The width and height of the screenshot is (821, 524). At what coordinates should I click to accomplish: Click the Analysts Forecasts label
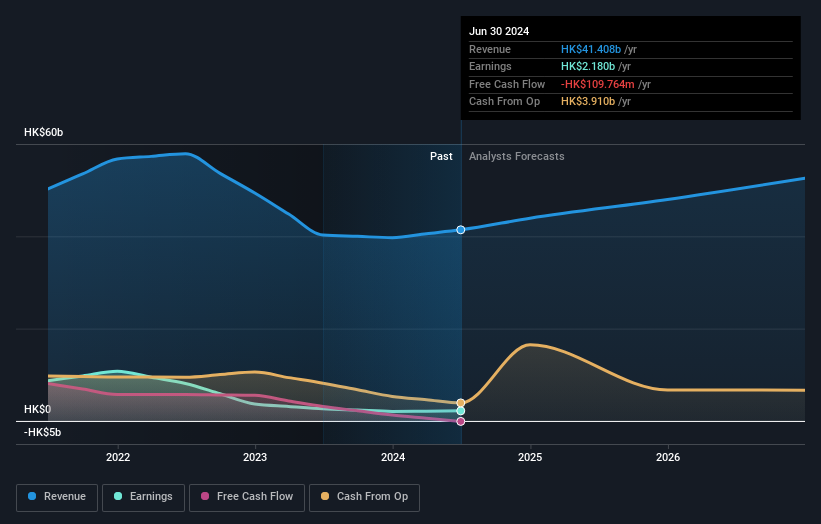517,156
